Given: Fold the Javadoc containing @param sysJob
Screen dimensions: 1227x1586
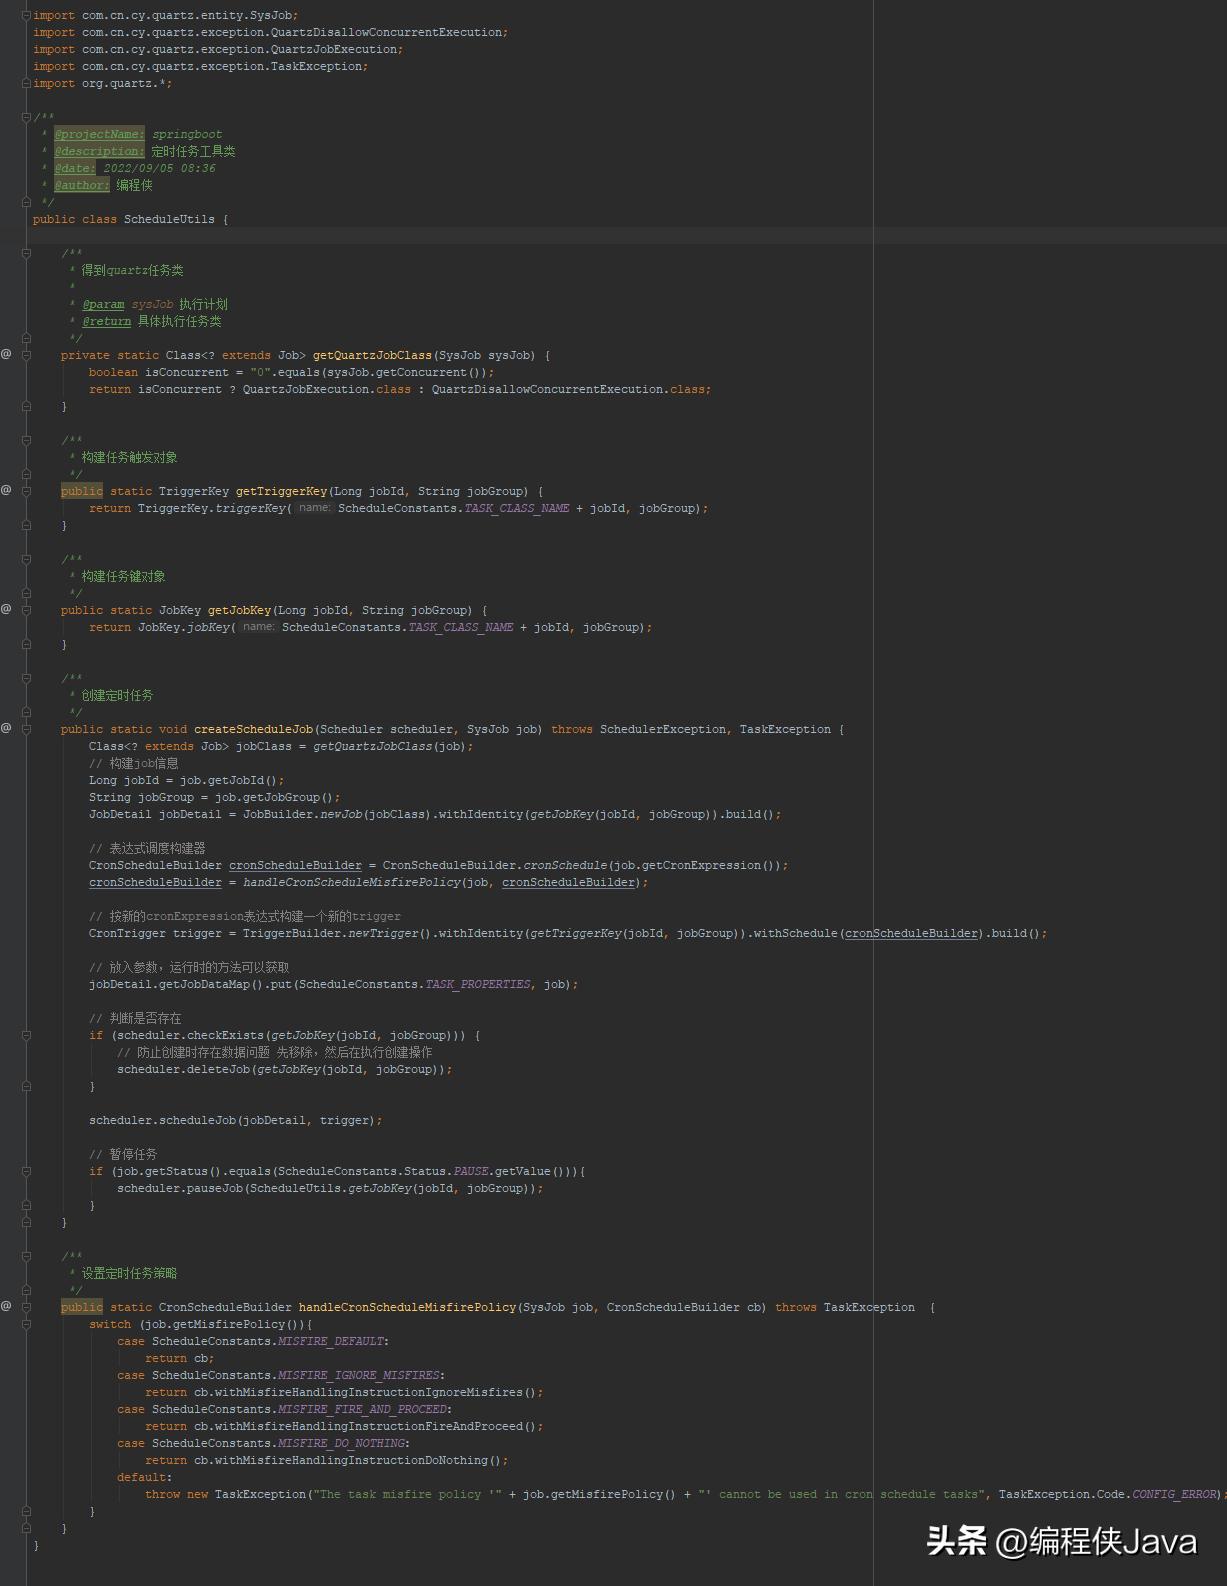Looking at the screenshot, I should tap(27, 253).
